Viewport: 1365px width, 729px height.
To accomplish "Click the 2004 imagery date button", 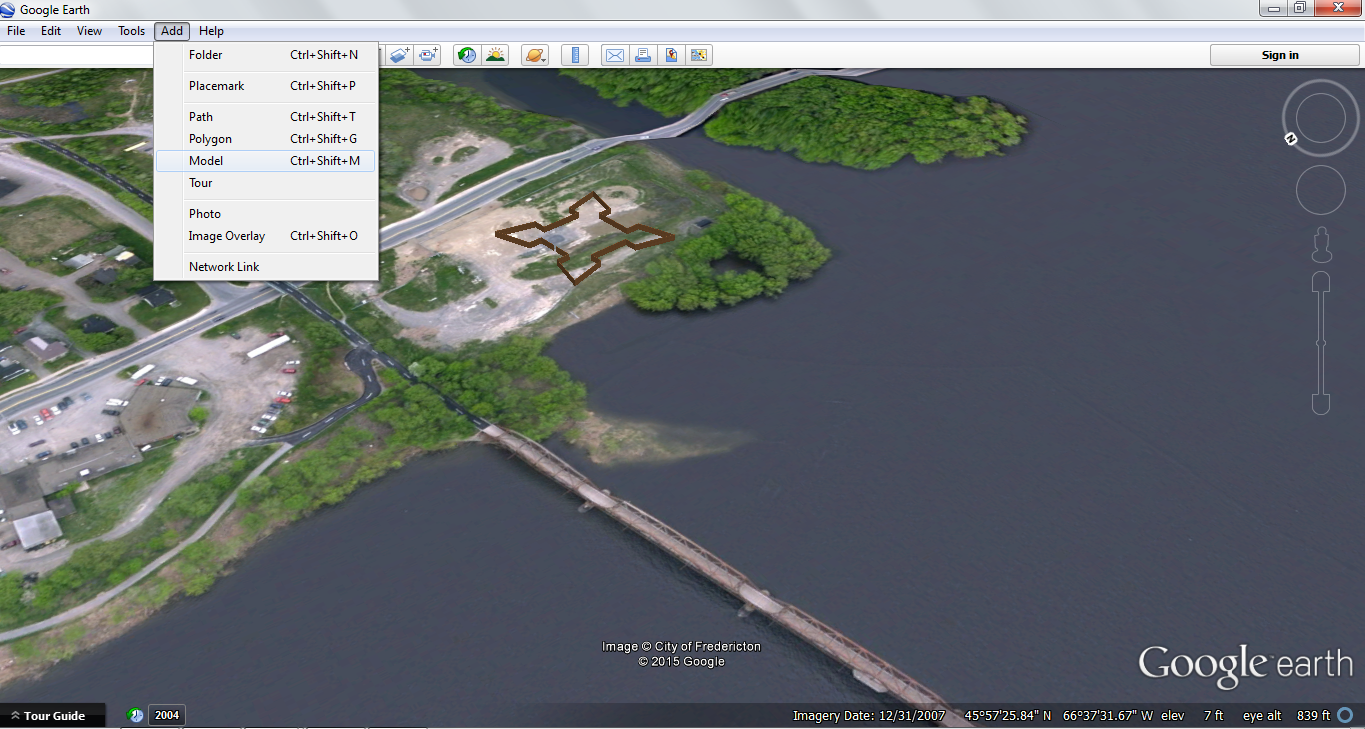I will click(166, 715).
